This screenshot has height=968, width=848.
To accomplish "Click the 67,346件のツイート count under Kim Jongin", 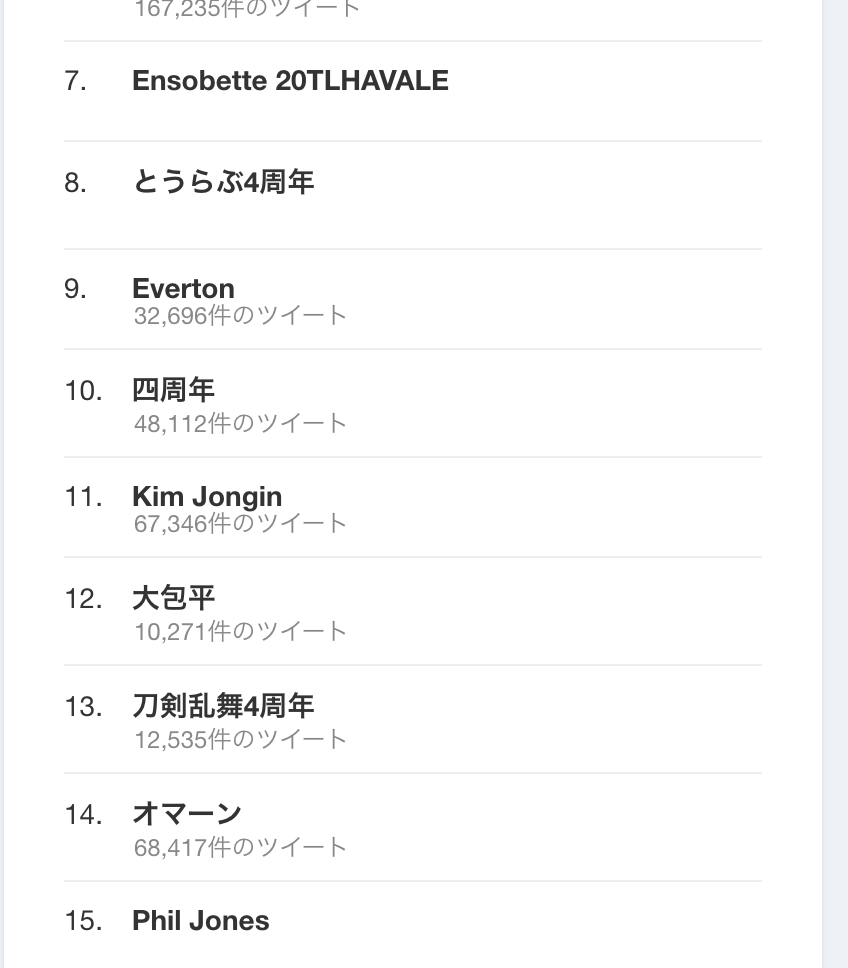I will tap(240, 523).
